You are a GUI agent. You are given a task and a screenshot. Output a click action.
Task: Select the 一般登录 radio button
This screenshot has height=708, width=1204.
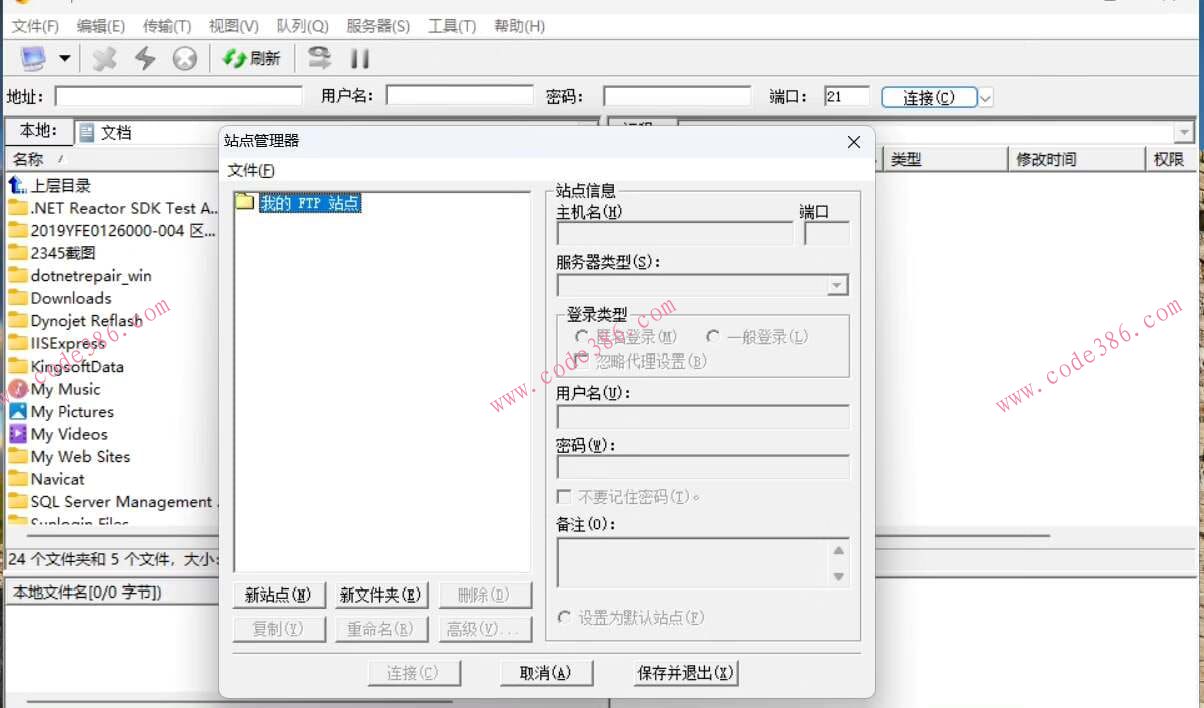tap(714, 337)
